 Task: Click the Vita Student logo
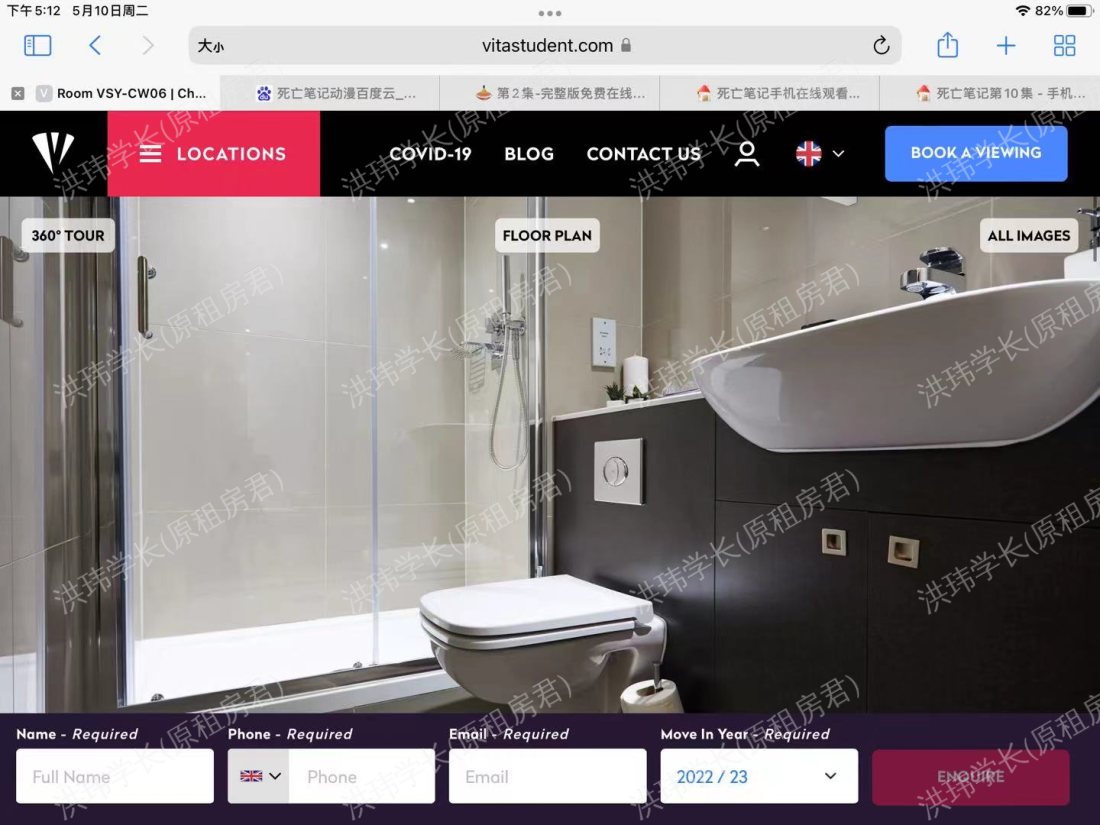53,153
